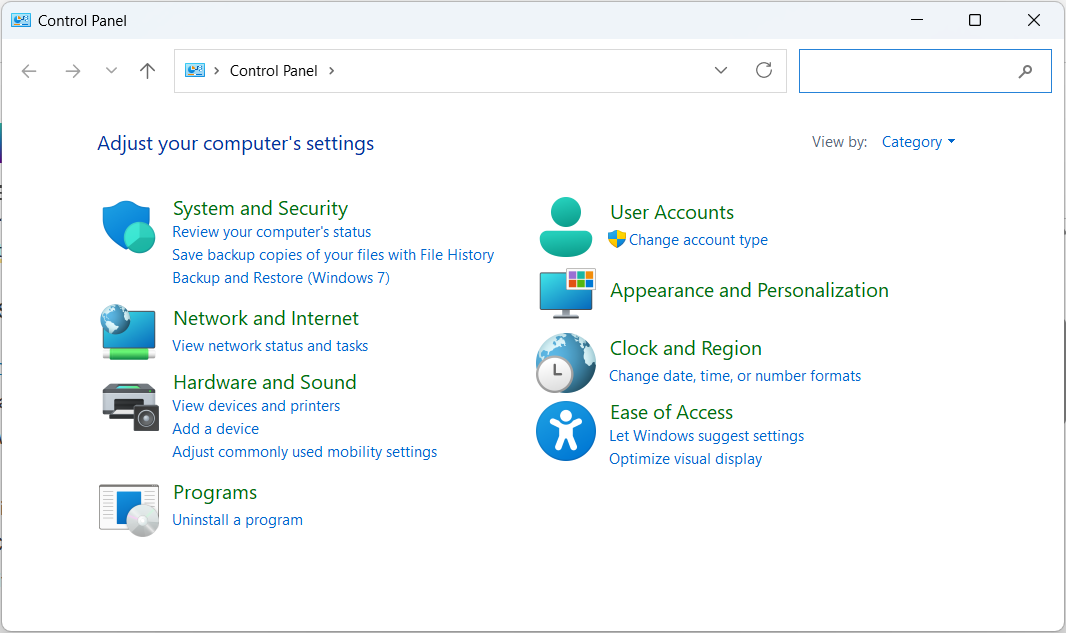This screenshot has width=1066, height=633.
Task: Open Change date, time, or number formats
Action: click(735, 376)
